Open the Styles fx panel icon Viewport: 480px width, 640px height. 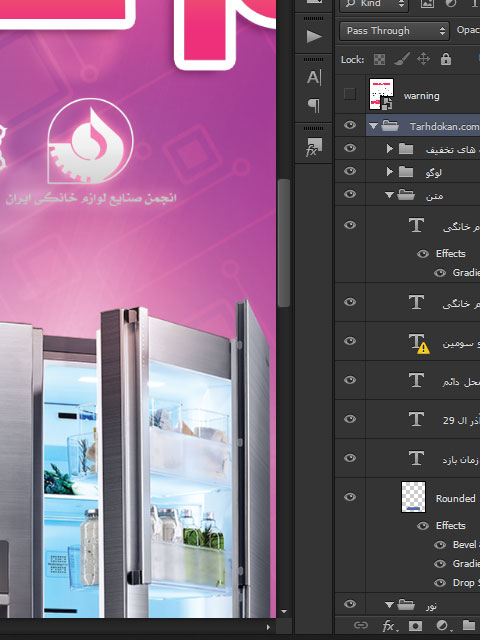point(314,147)
